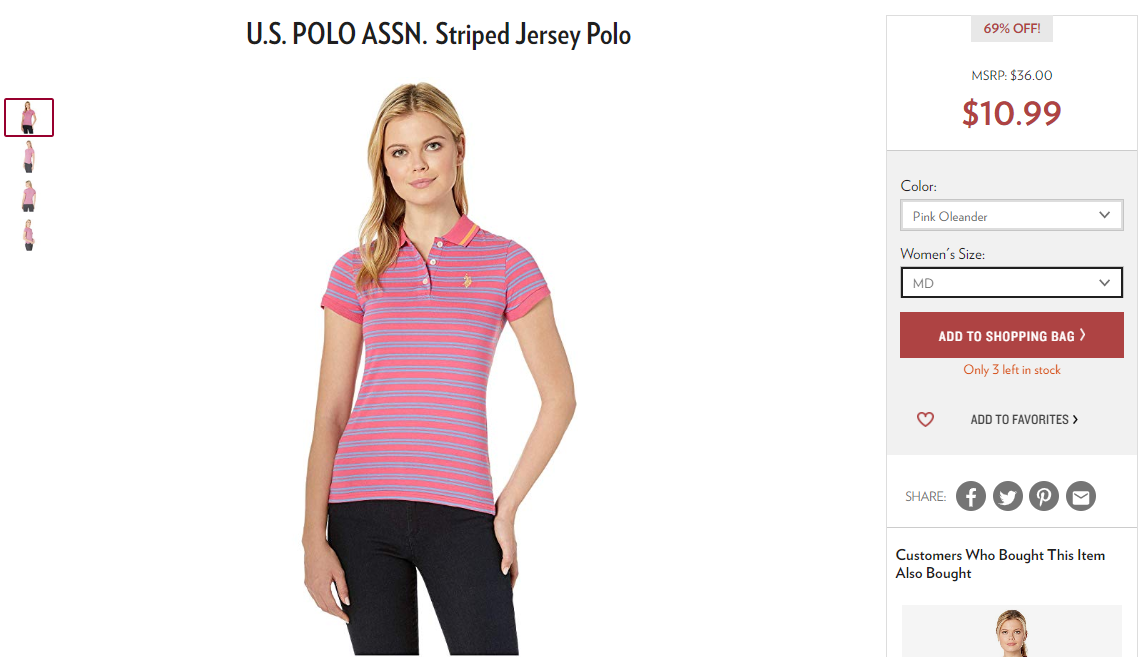Click arrow beside Add to Favorites
Image resolution: width=1147 pixels, height=657 pixels.
1075,419
